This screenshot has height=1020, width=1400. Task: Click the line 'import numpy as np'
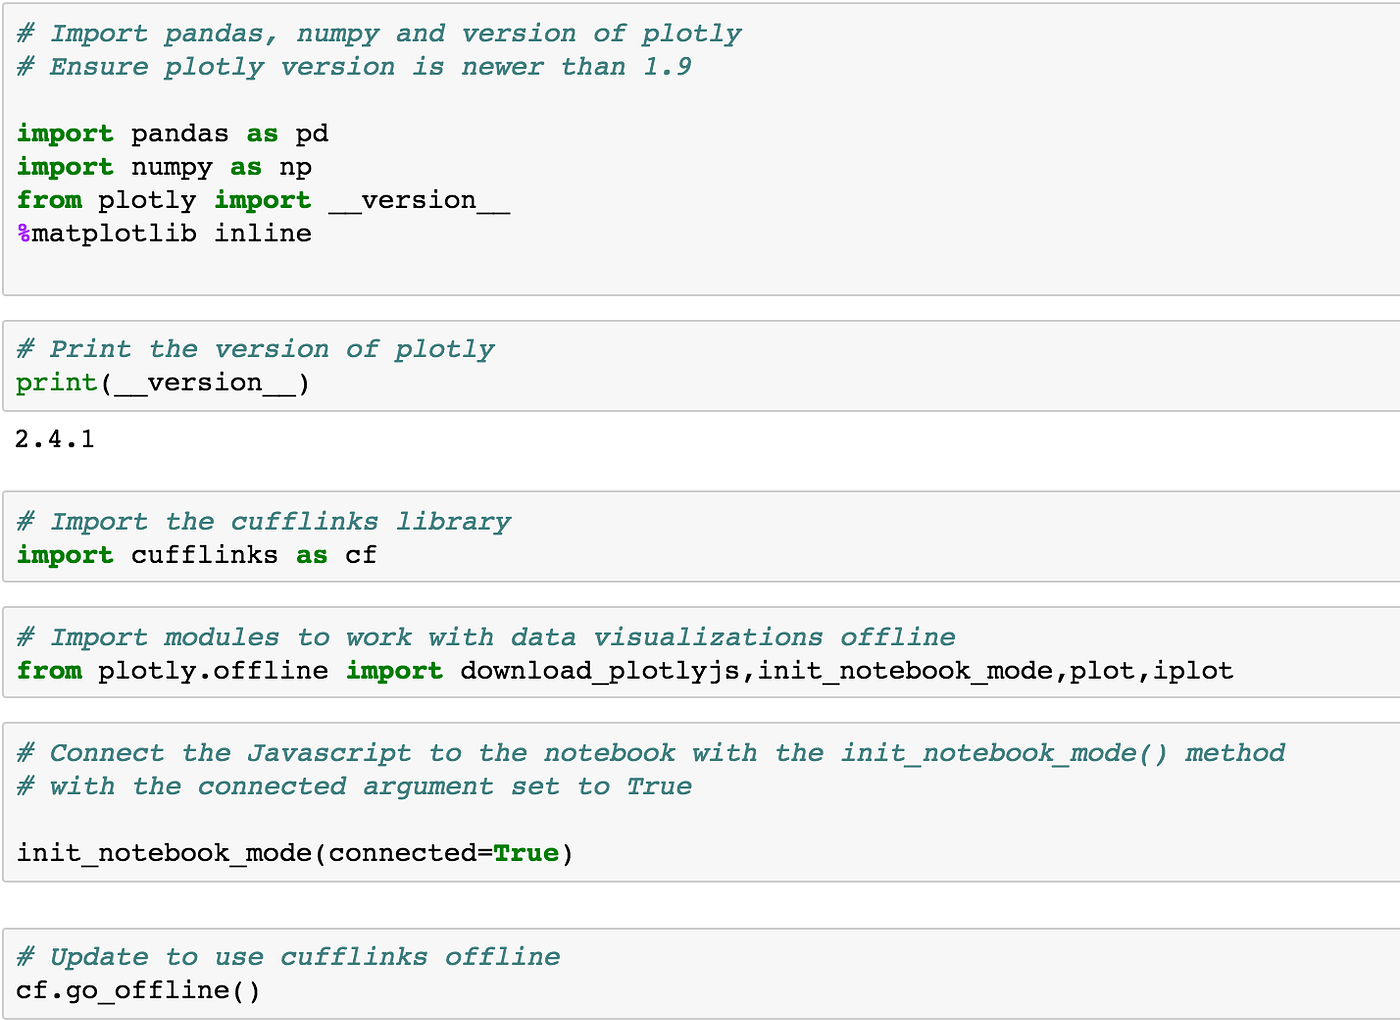point(163,166)
